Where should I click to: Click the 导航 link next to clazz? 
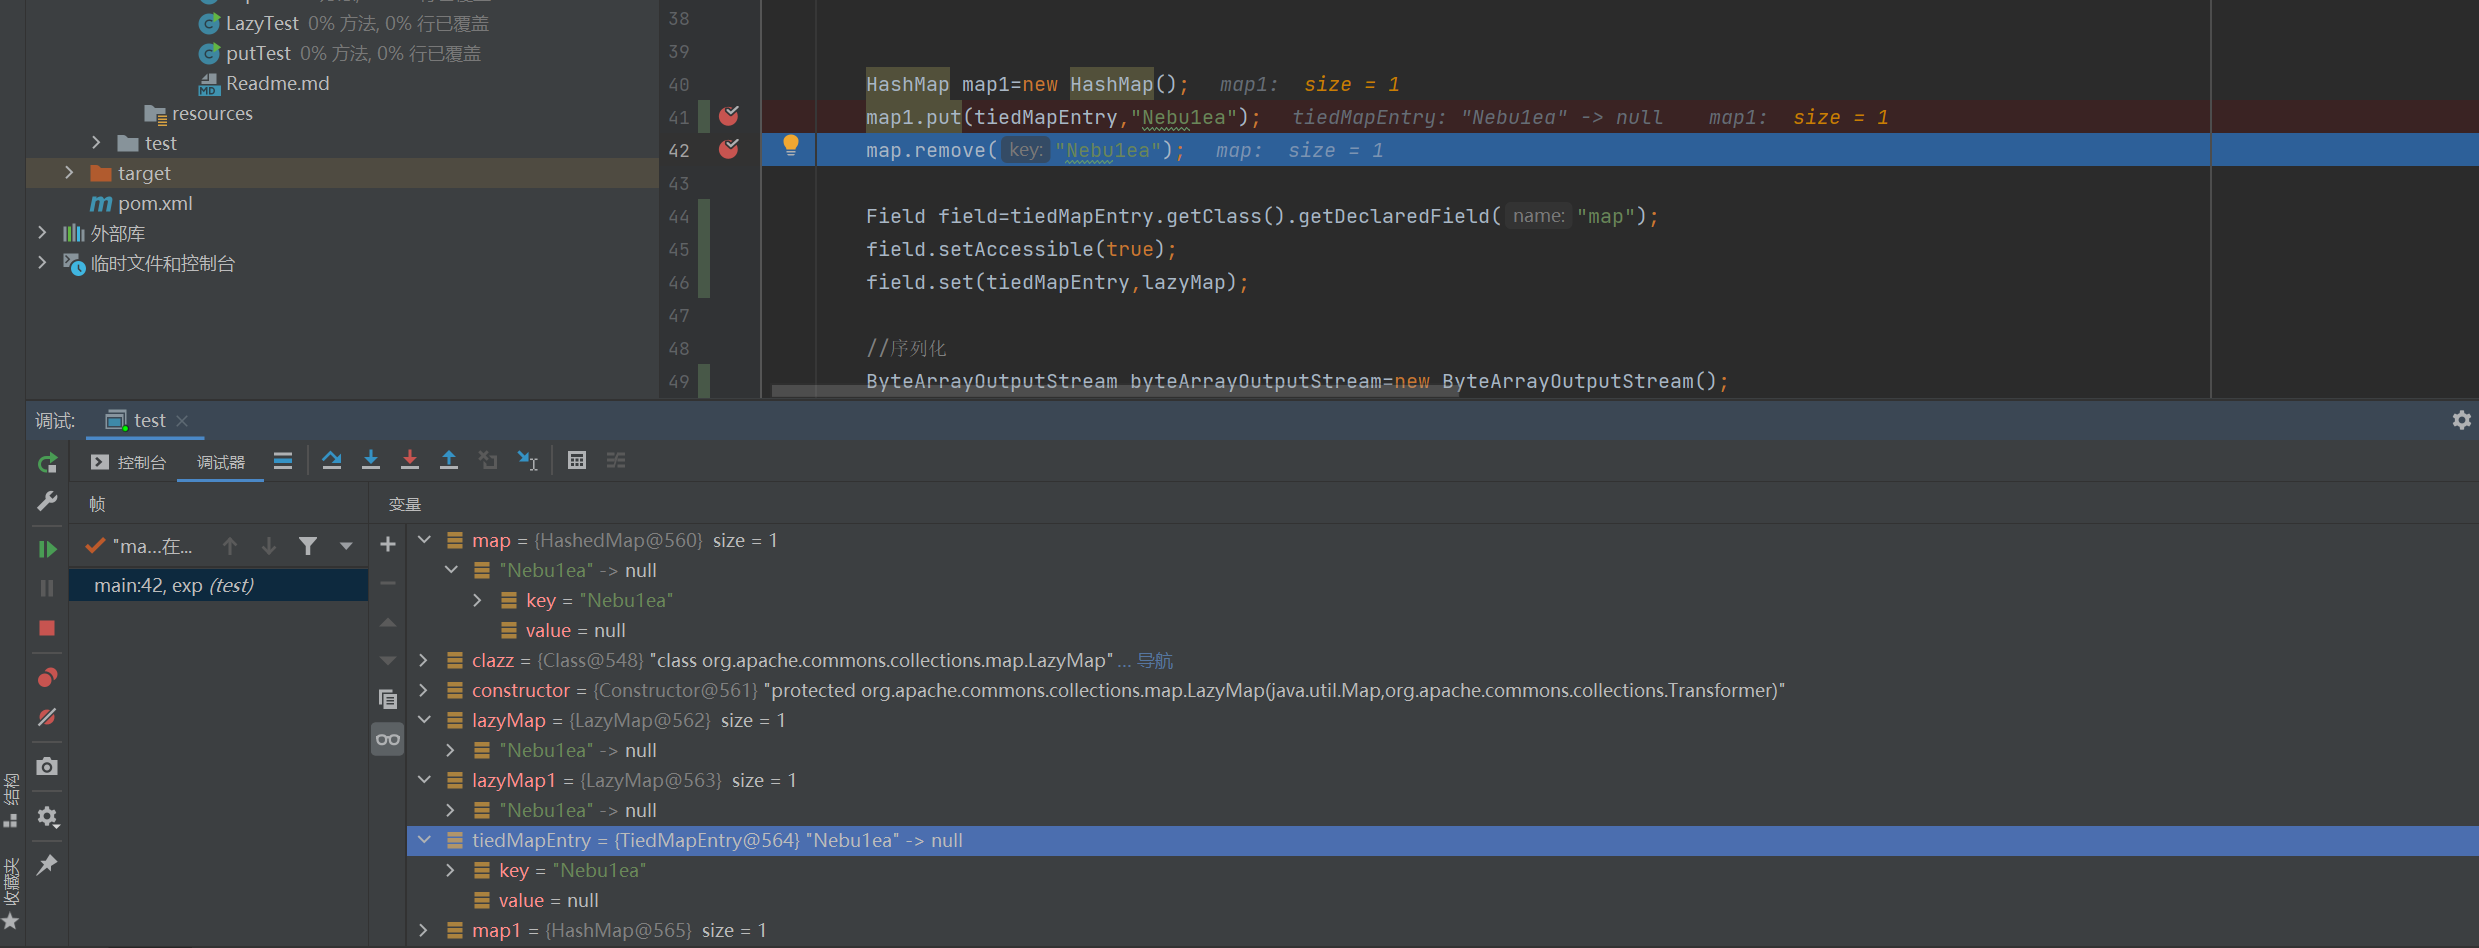pos(1155,661)
